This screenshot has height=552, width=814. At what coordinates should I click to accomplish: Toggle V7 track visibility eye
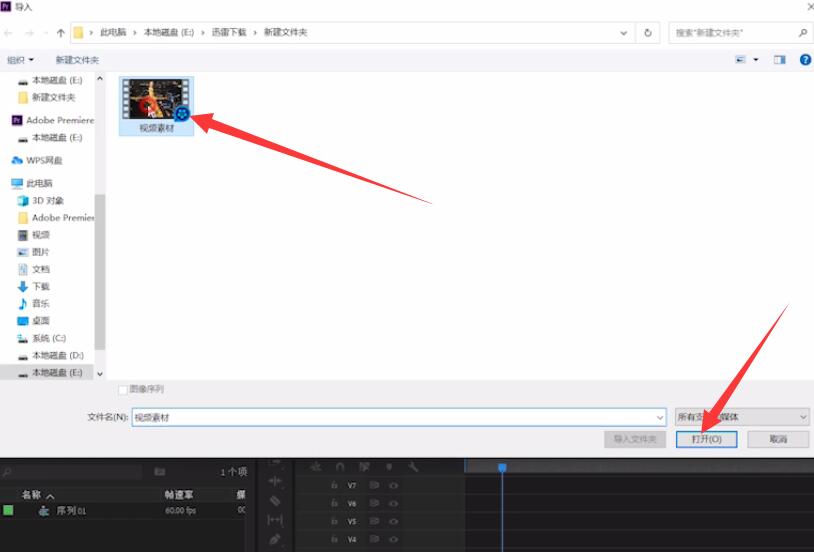tap(393, 485)
